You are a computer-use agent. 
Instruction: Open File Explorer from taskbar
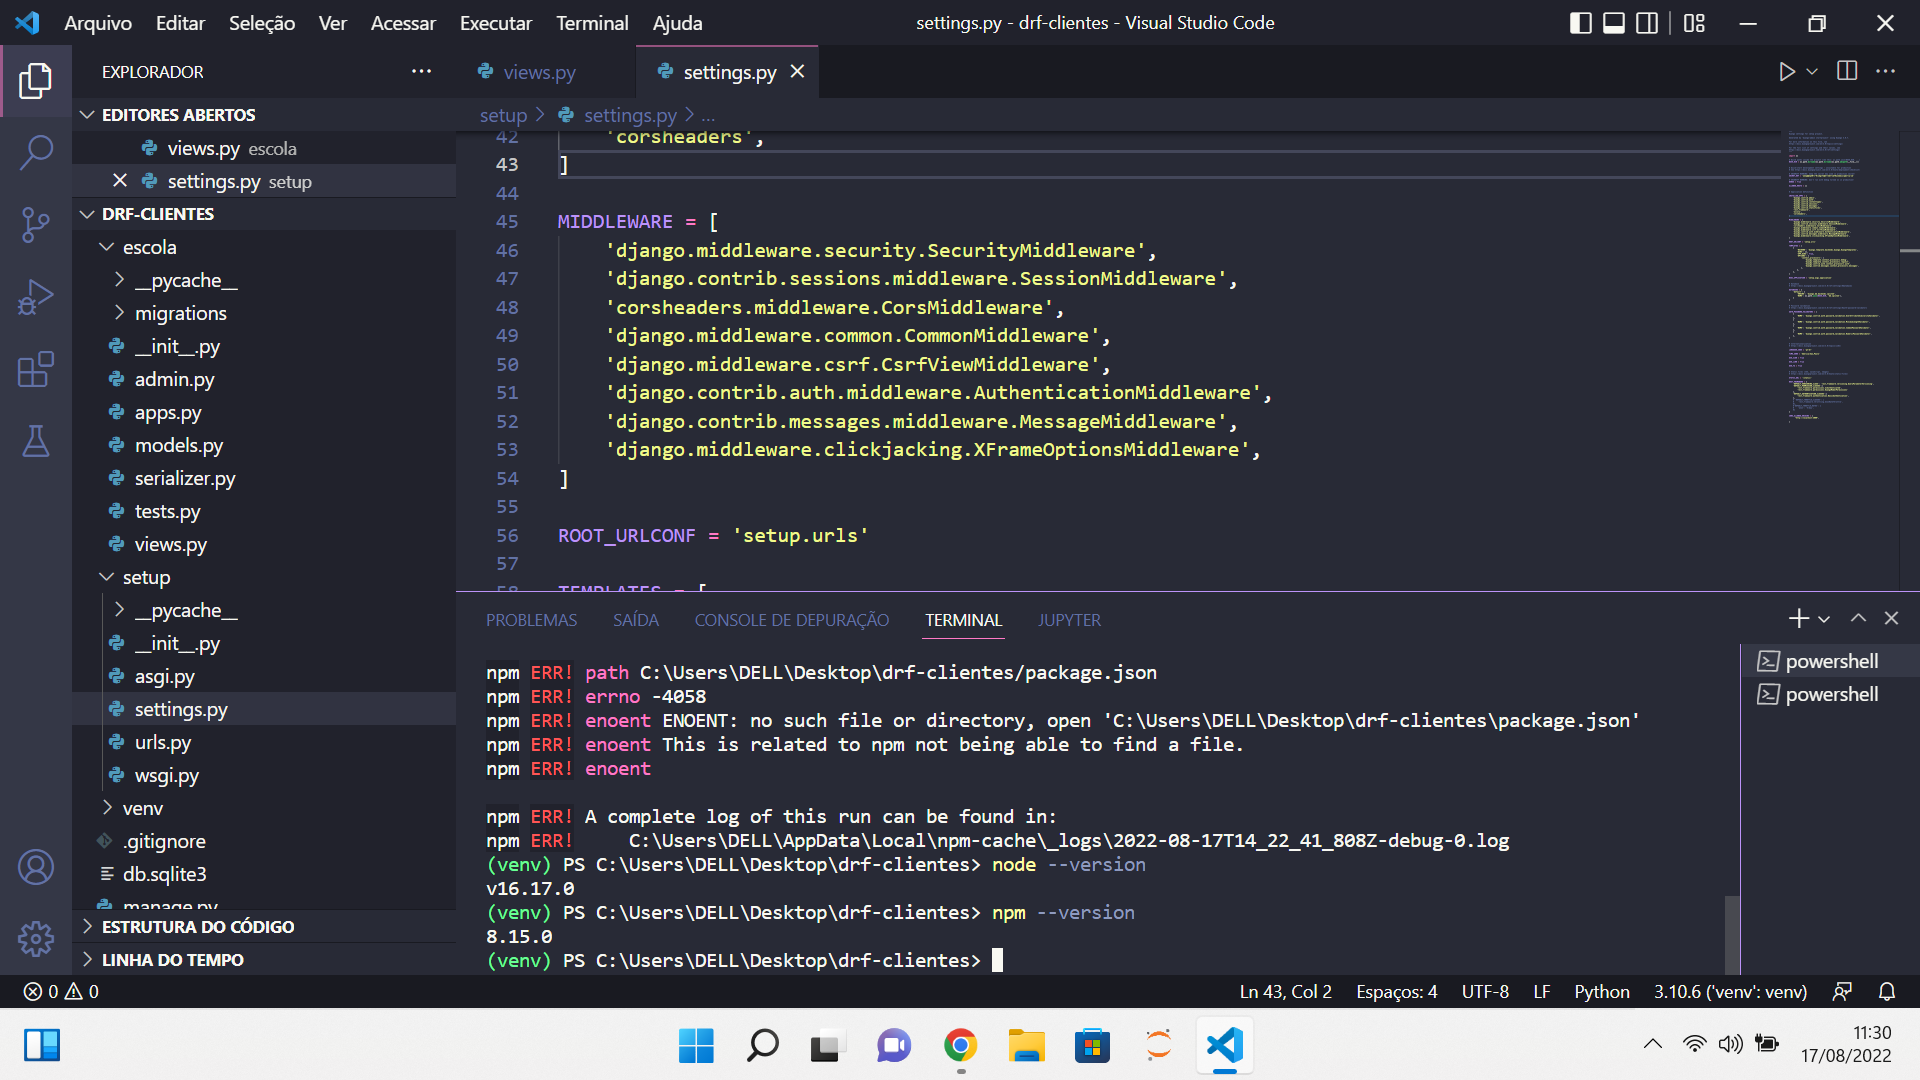pos(1026,1046)
